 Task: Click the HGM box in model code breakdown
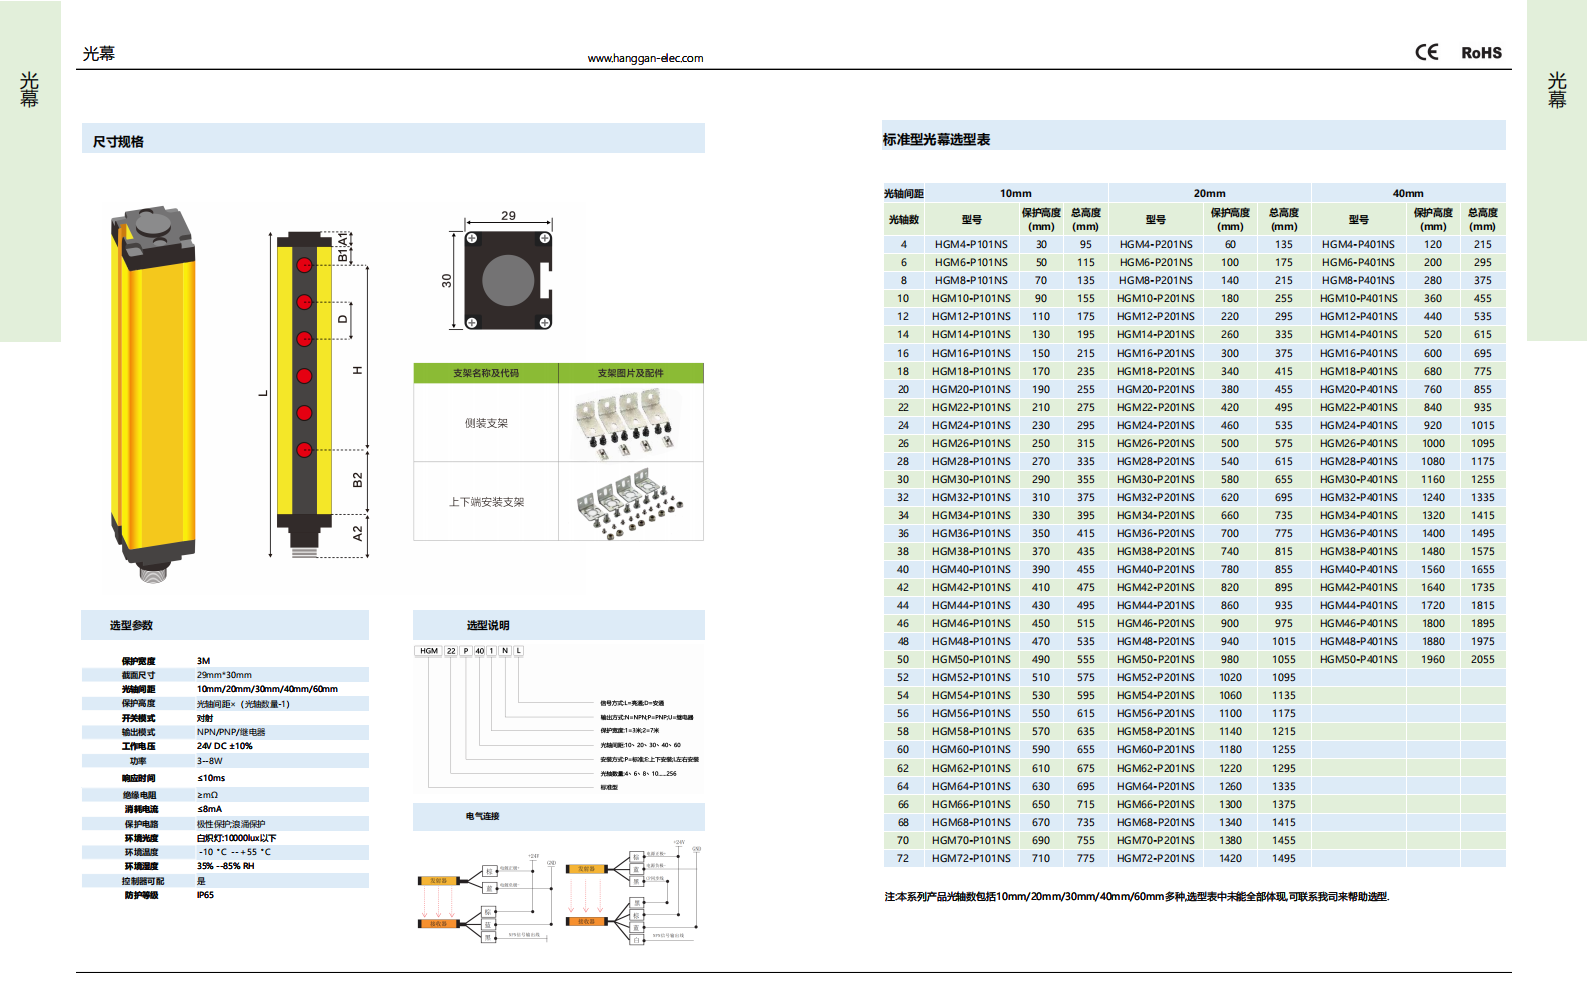[429, 651]
